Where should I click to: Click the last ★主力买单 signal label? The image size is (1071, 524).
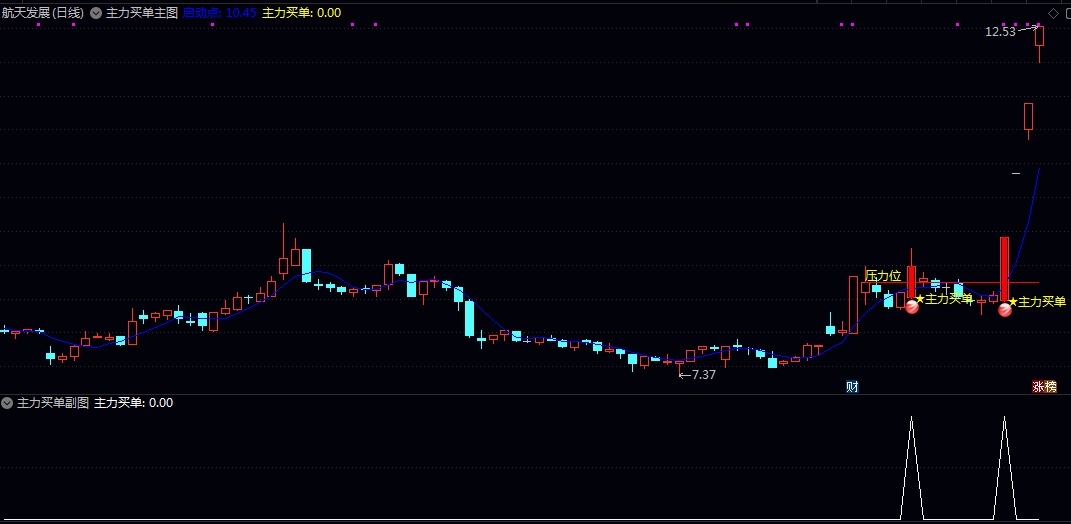1037,302
